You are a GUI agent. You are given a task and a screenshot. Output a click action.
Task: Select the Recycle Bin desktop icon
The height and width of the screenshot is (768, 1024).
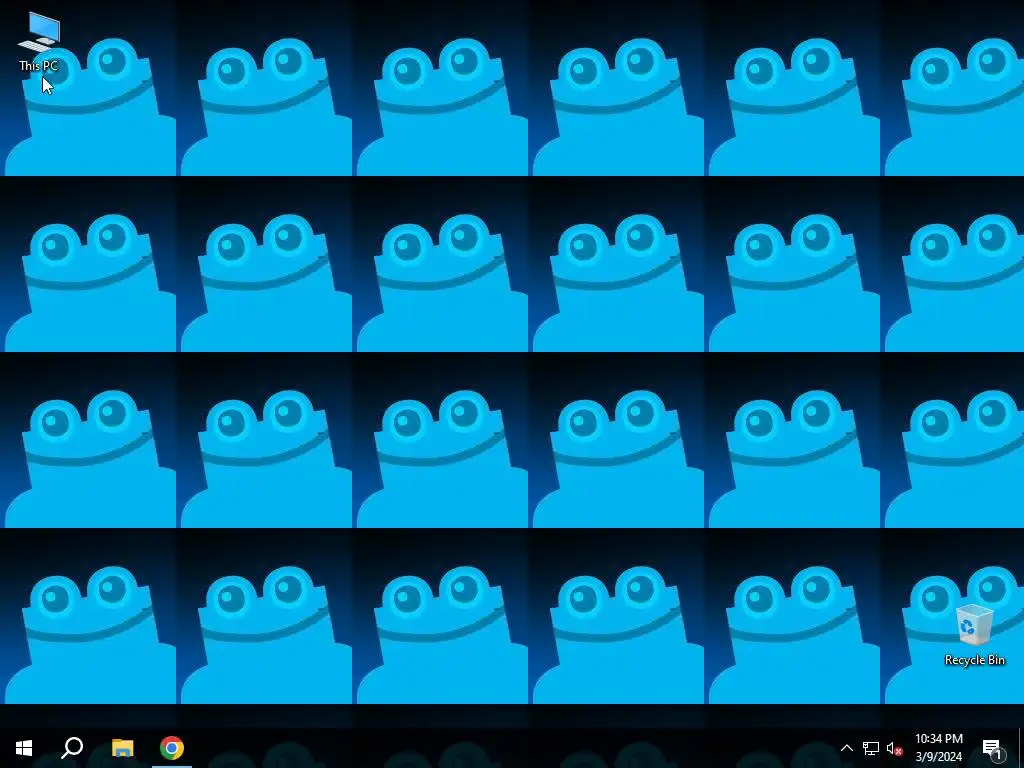tap(974, 635)
